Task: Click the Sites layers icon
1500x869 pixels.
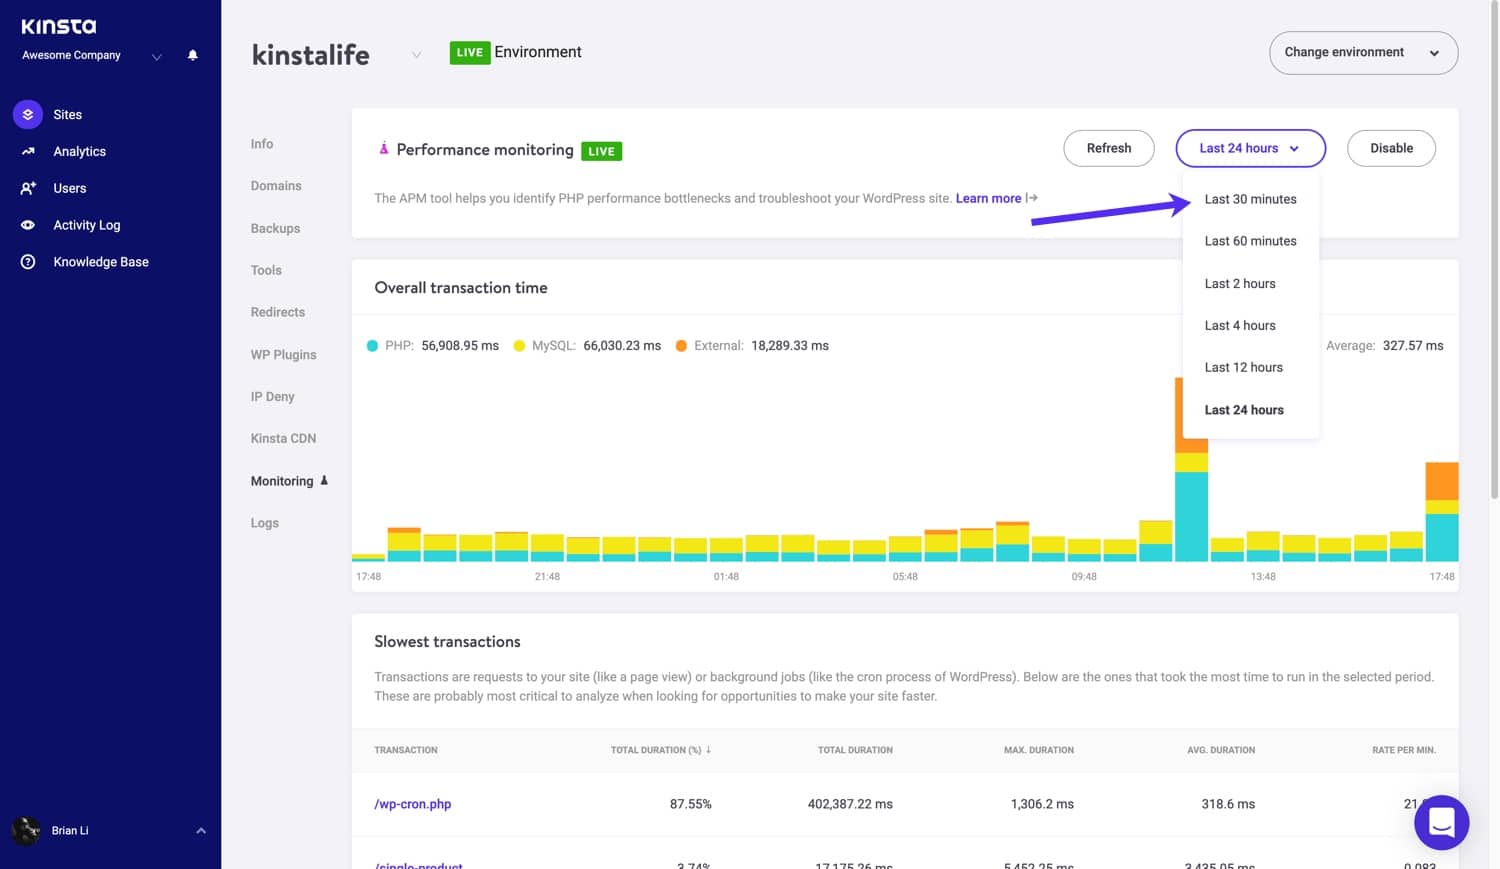Action: point(28,114)
